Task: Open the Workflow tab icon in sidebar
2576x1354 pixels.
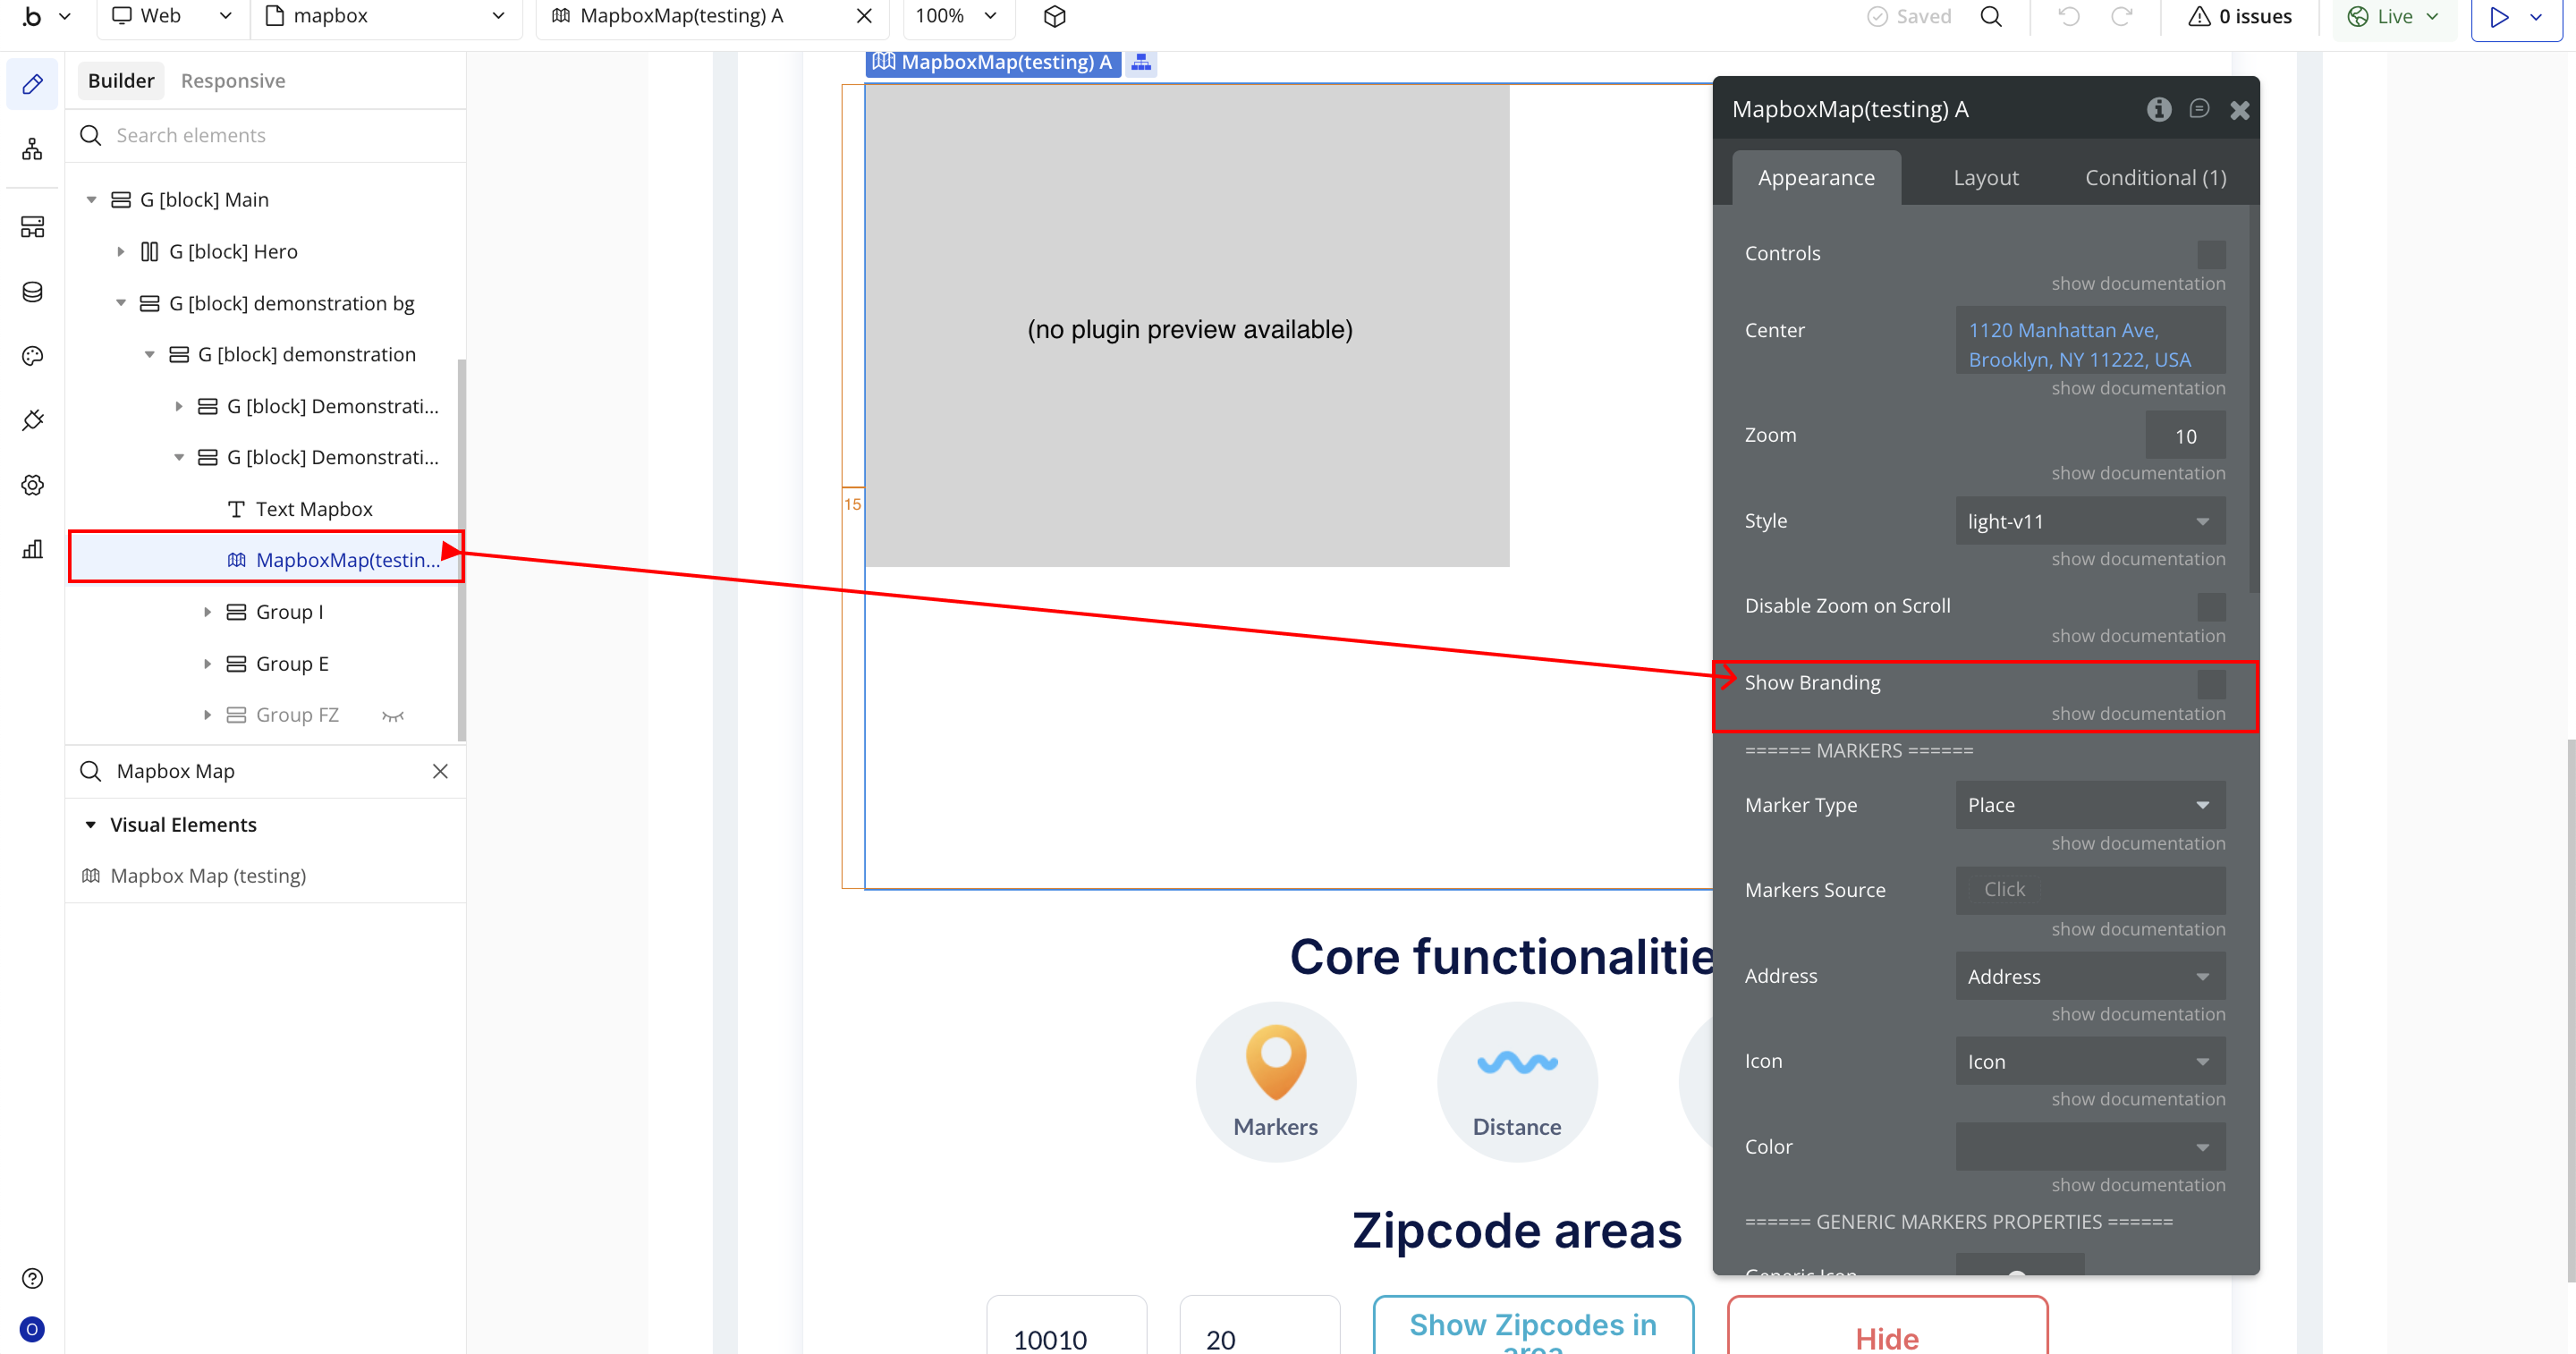Action: click(x=32, y=149)
